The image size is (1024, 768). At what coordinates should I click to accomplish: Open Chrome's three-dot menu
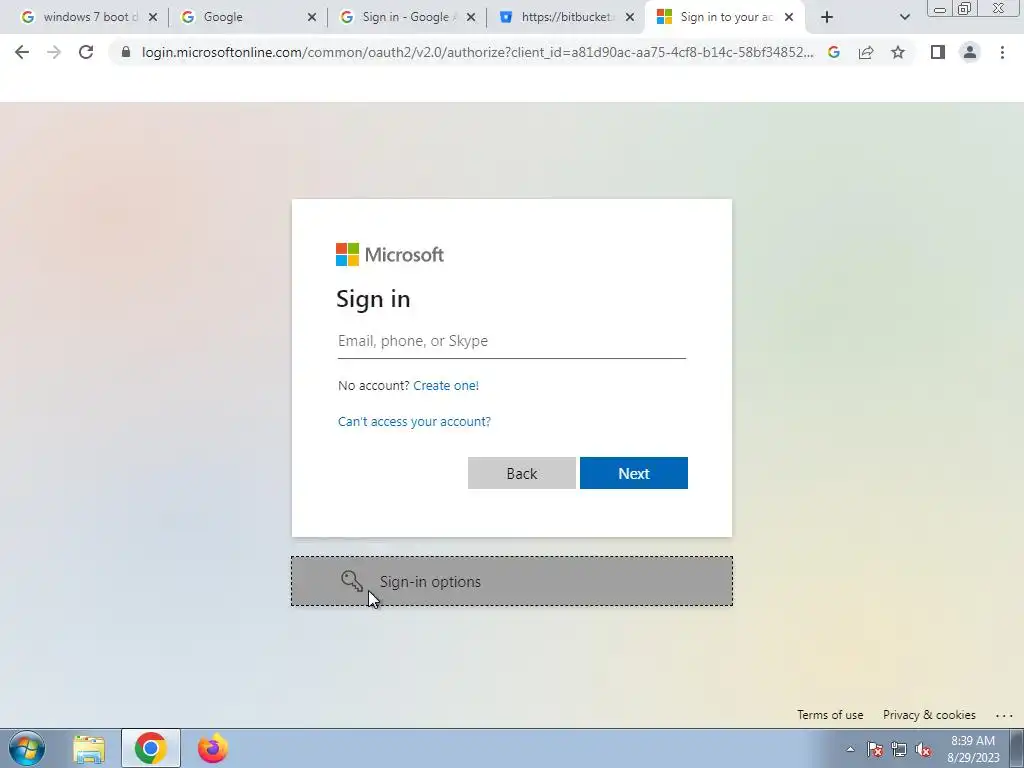click(x=1002, y=52)
